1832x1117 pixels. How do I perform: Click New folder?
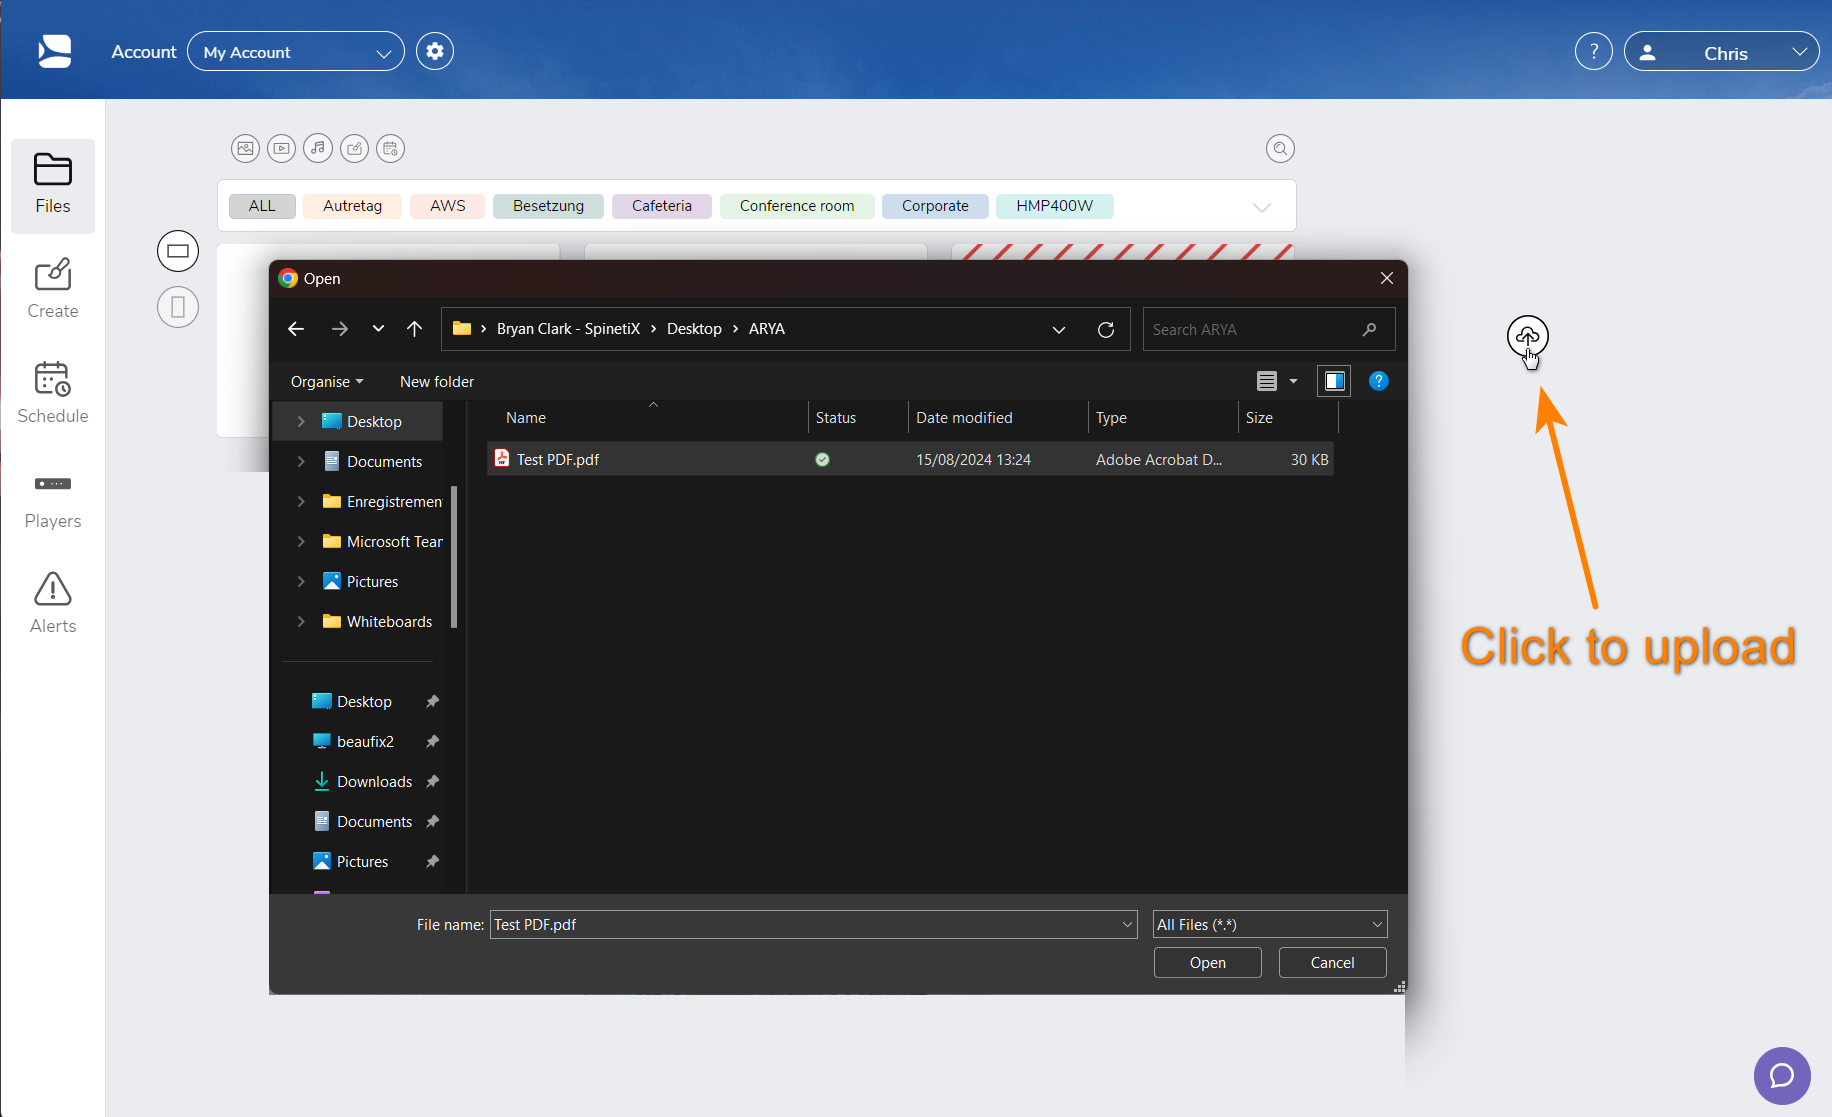pyautogui.click(x=437, y=382)
